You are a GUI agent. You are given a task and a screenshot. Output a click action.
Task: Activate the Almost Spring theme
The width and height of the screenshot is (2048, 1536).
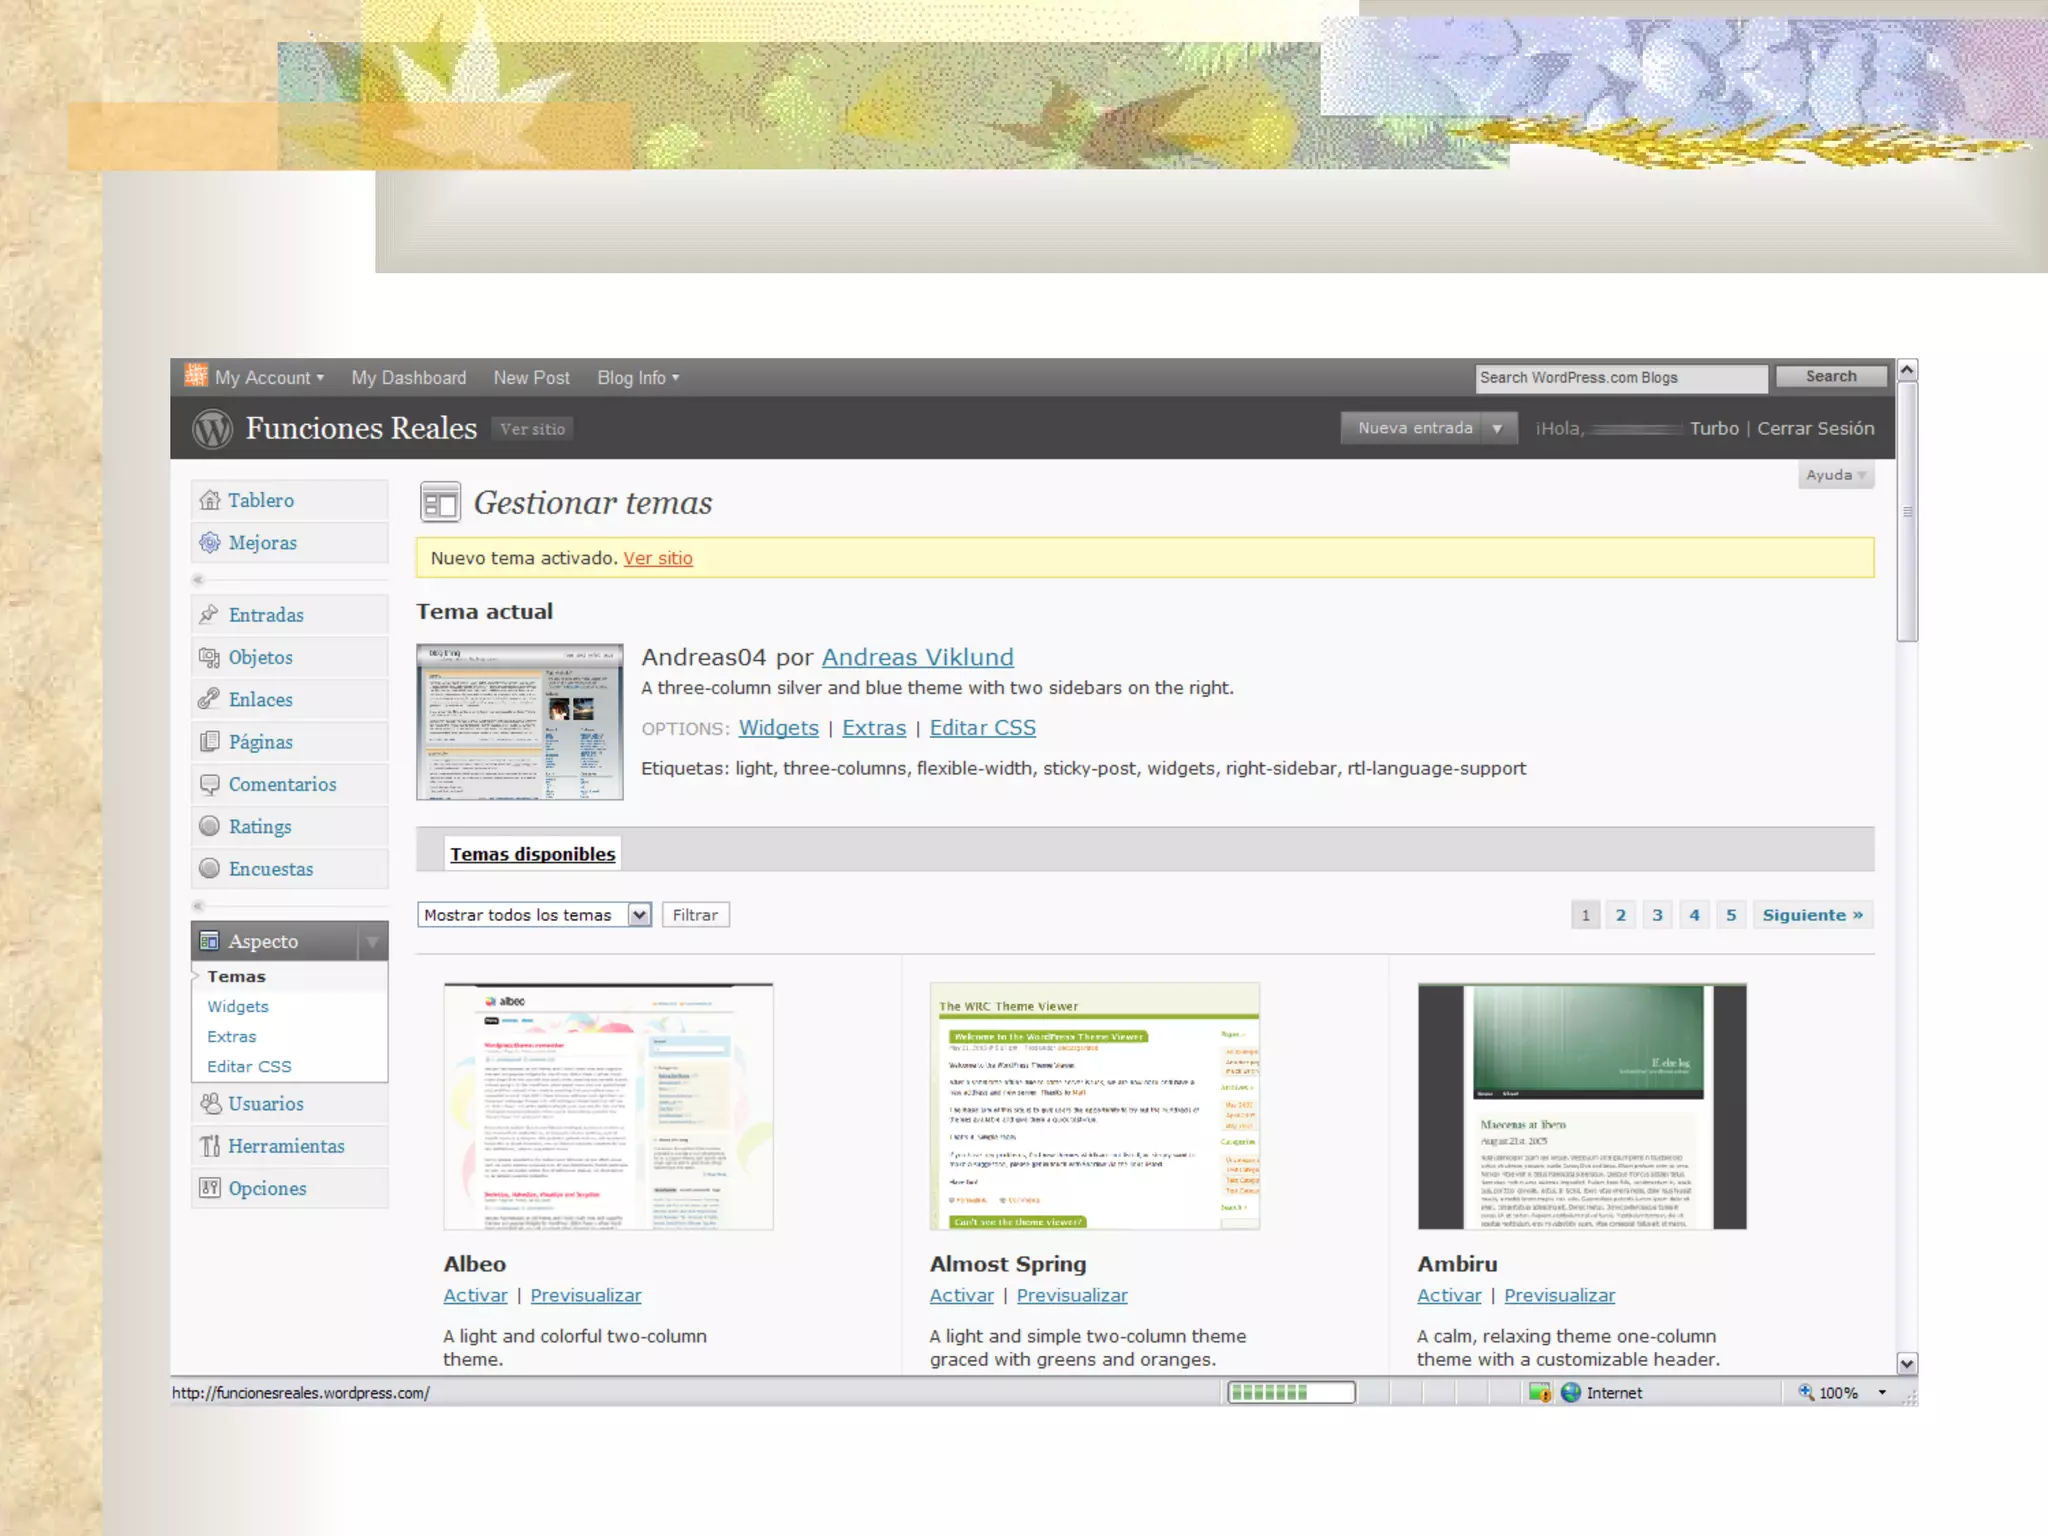961,1295
